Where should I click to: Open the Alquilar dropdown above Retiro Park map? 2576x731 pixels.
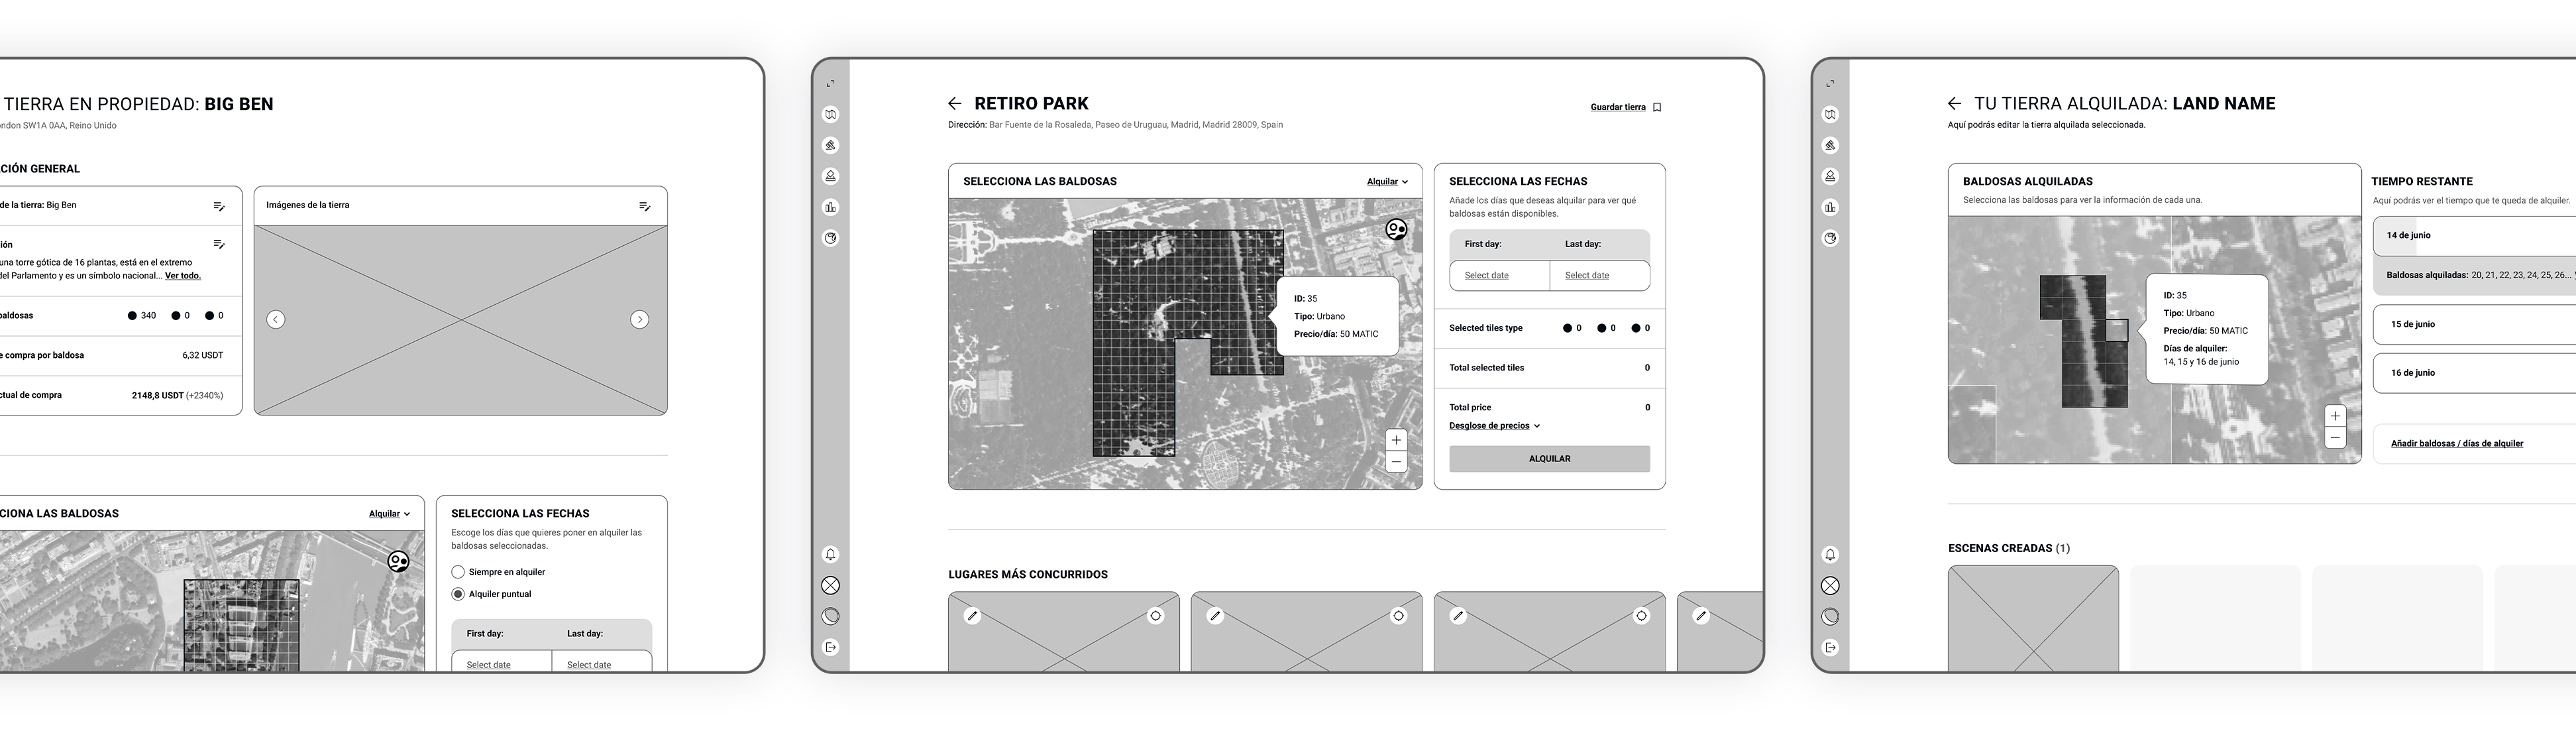pos(1387,182)
